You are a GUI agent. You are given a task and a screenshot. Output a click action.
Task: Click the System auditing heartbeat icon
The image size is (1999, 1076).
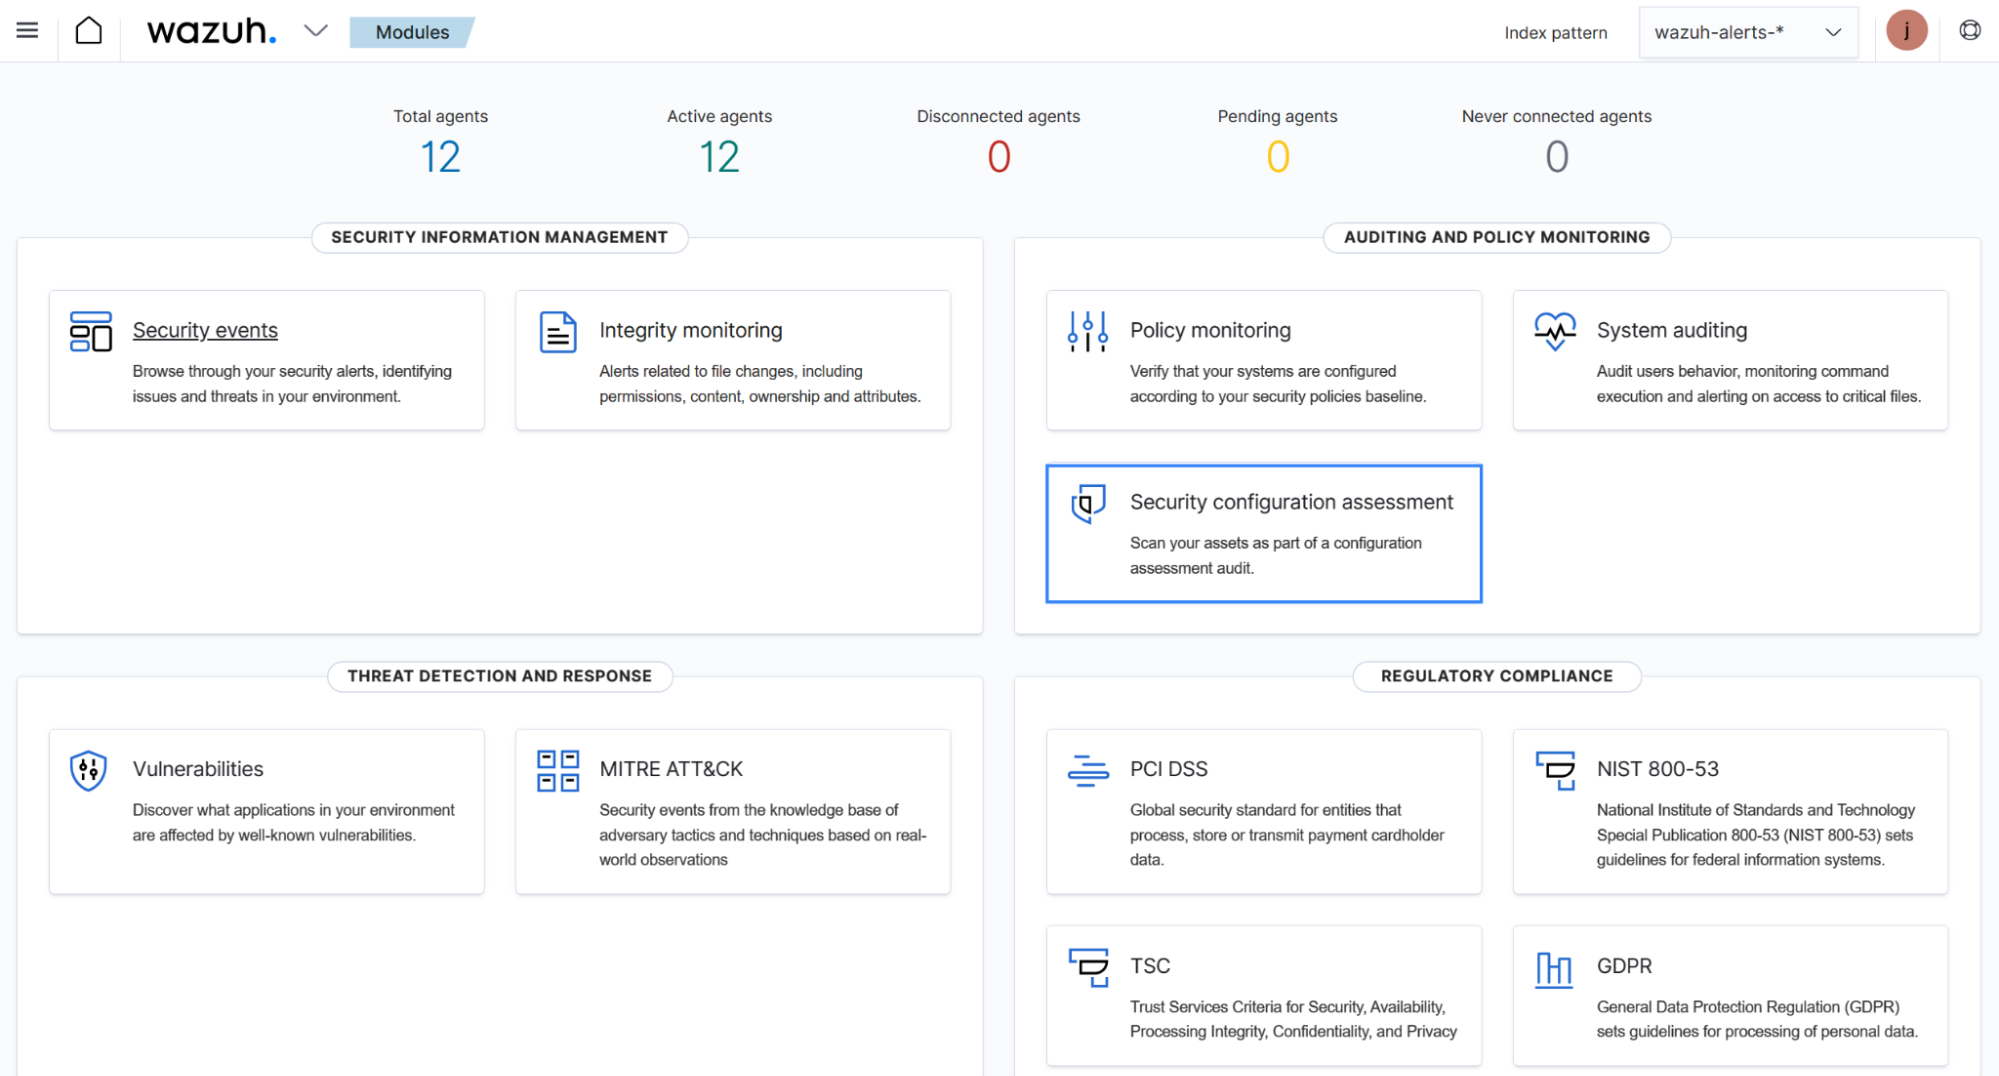click(1555, 331)
